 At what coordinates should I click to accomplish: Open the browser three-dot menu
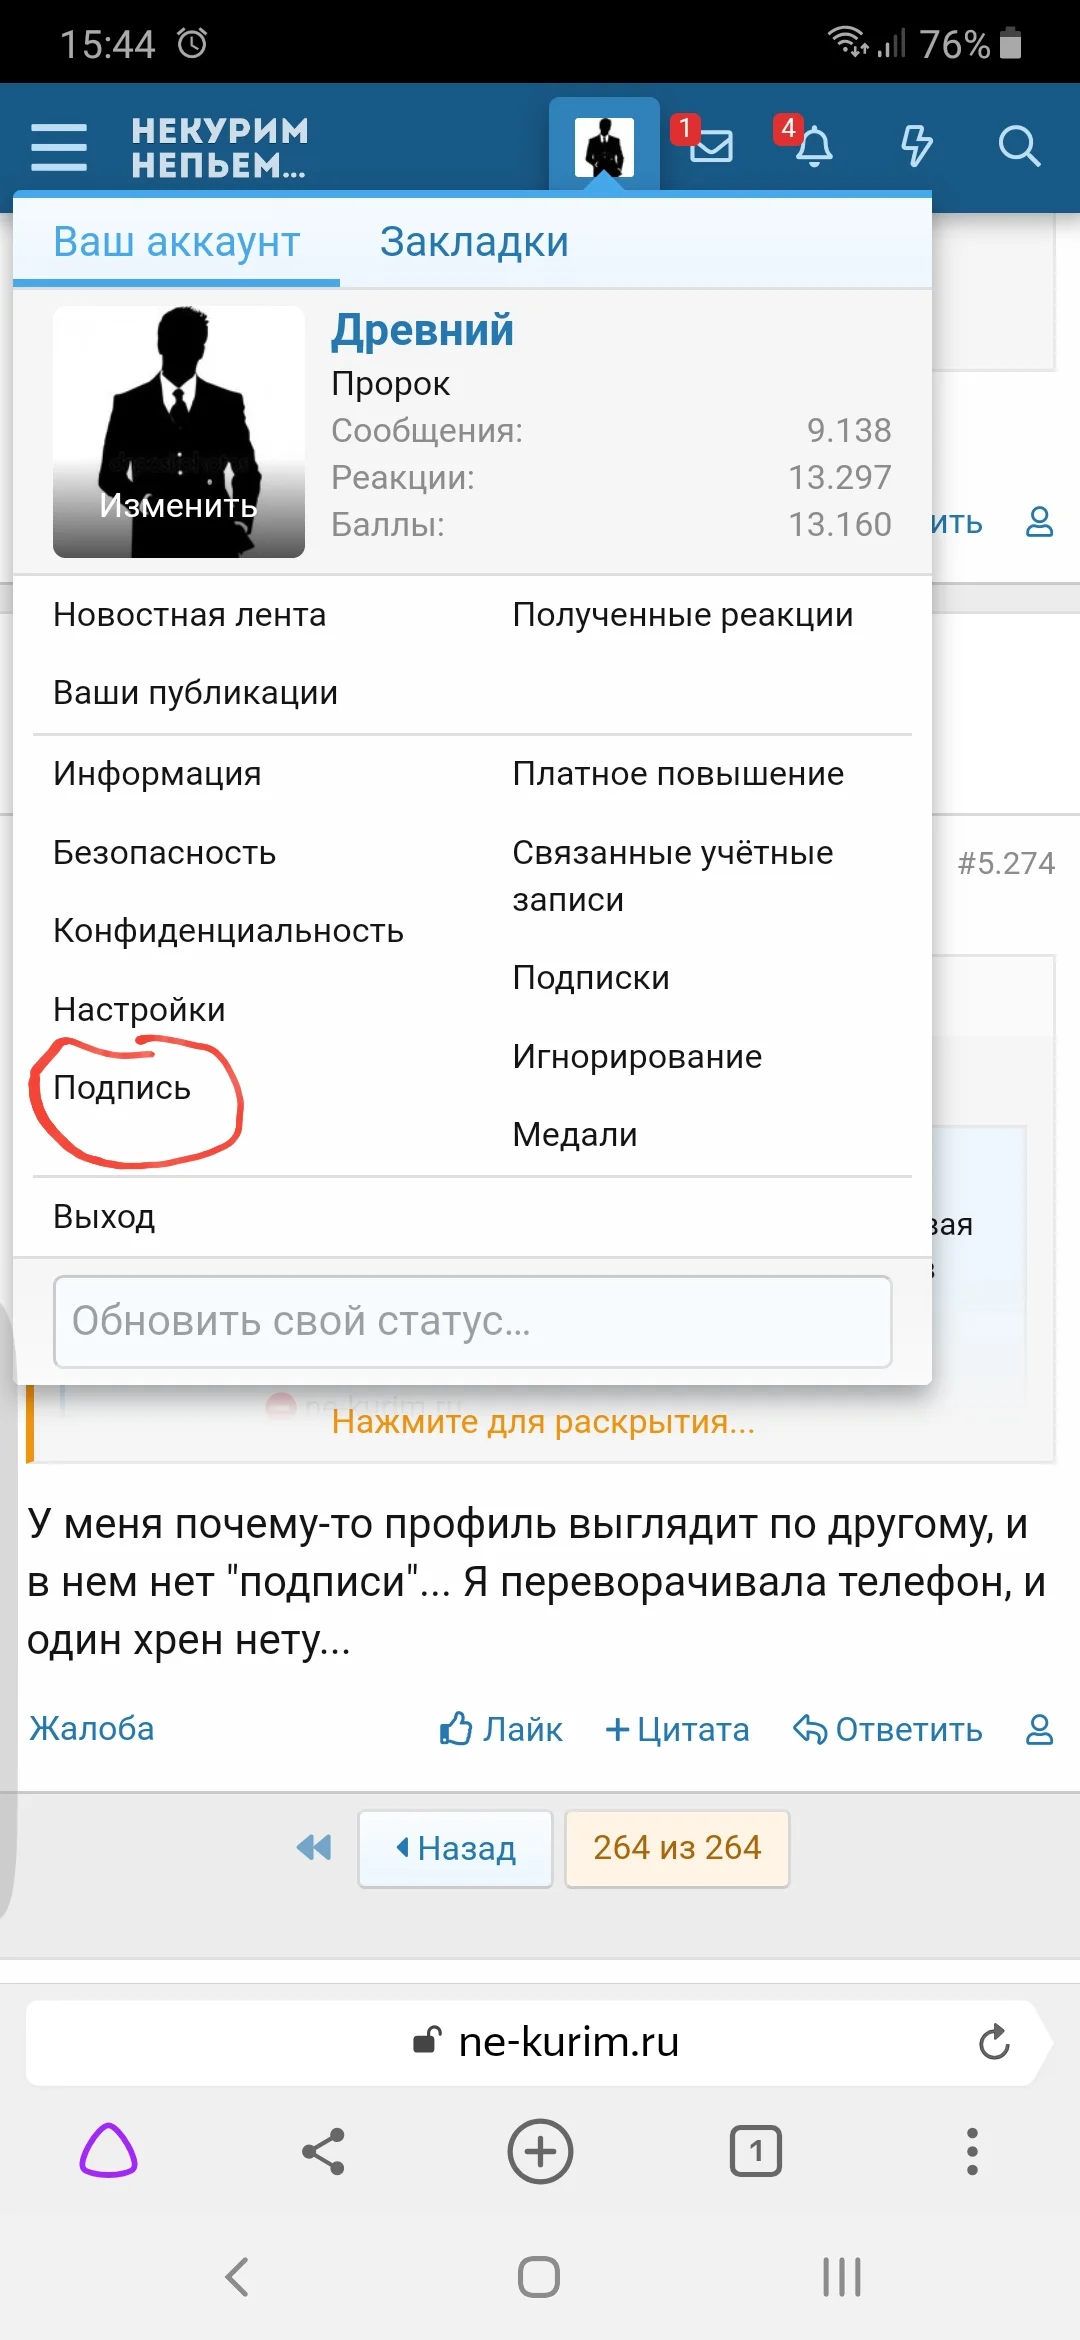[972, 2151]
